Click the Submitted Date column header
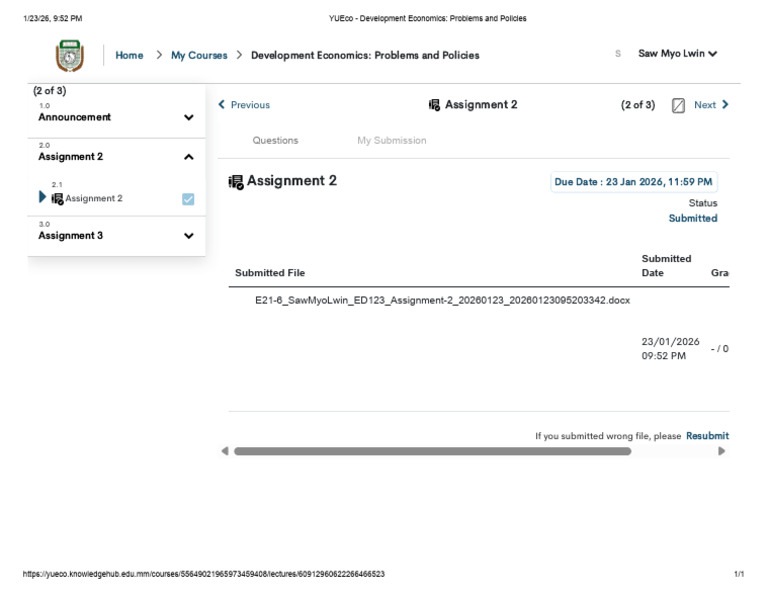Screen dimensions: 768x594 pos(666,265)
